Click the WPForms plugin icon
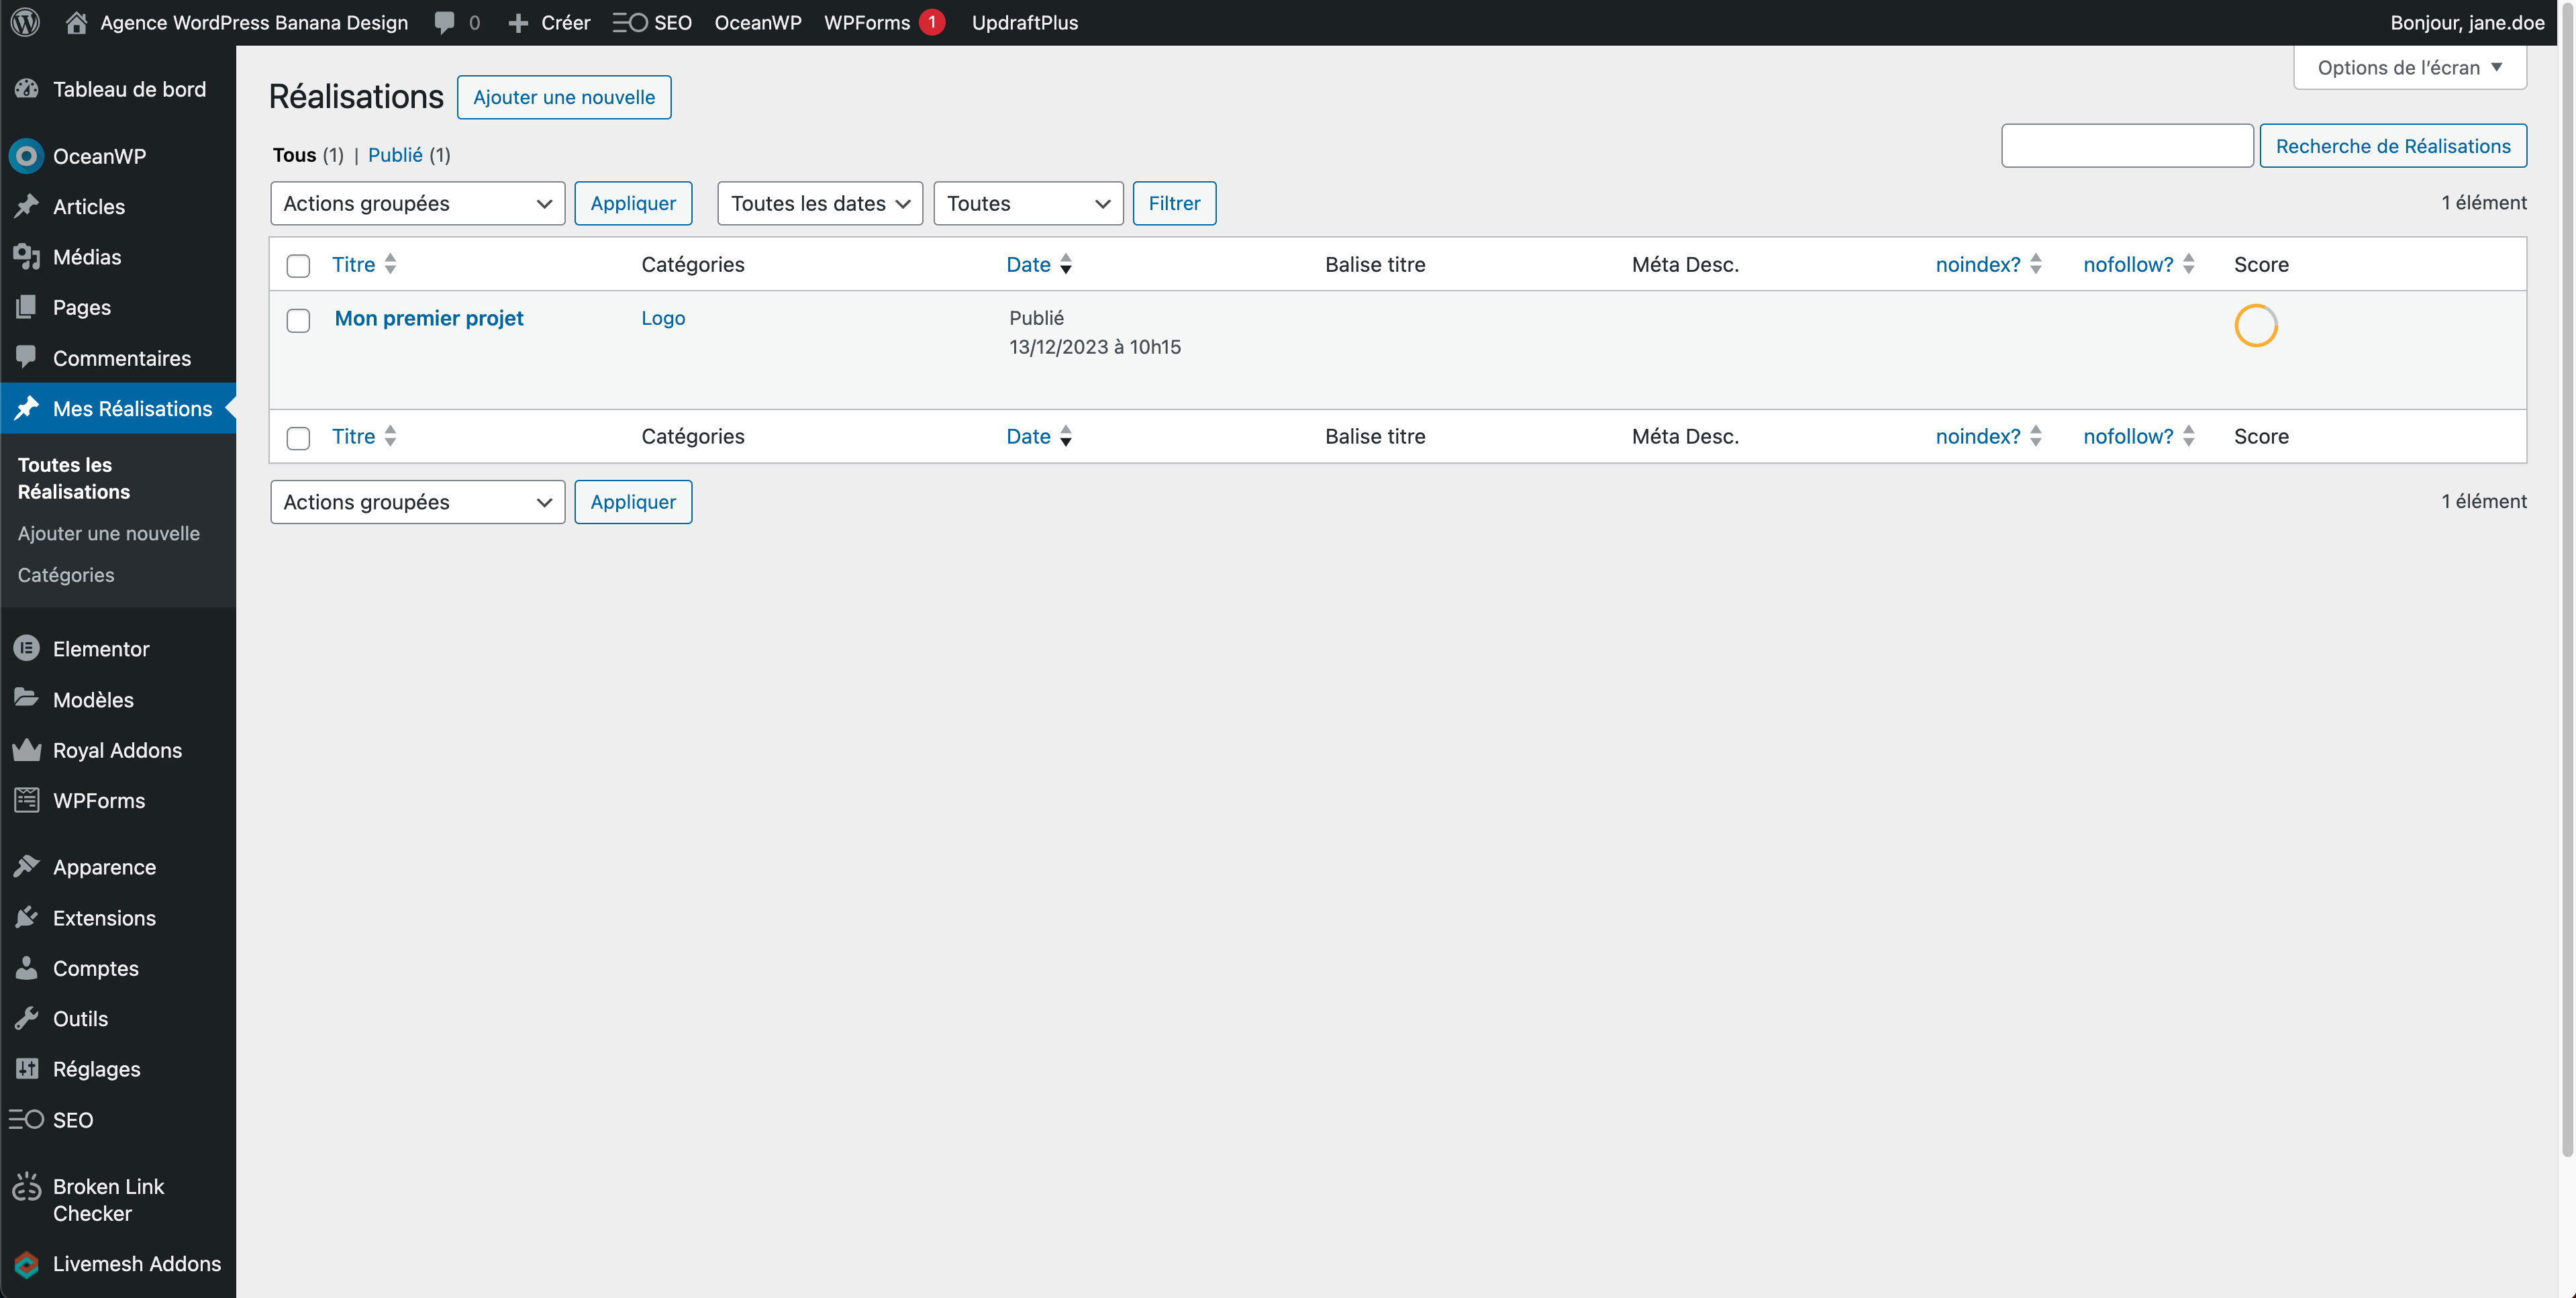The height and width of the screenshot is (1298, 2576). click(26, 799)
